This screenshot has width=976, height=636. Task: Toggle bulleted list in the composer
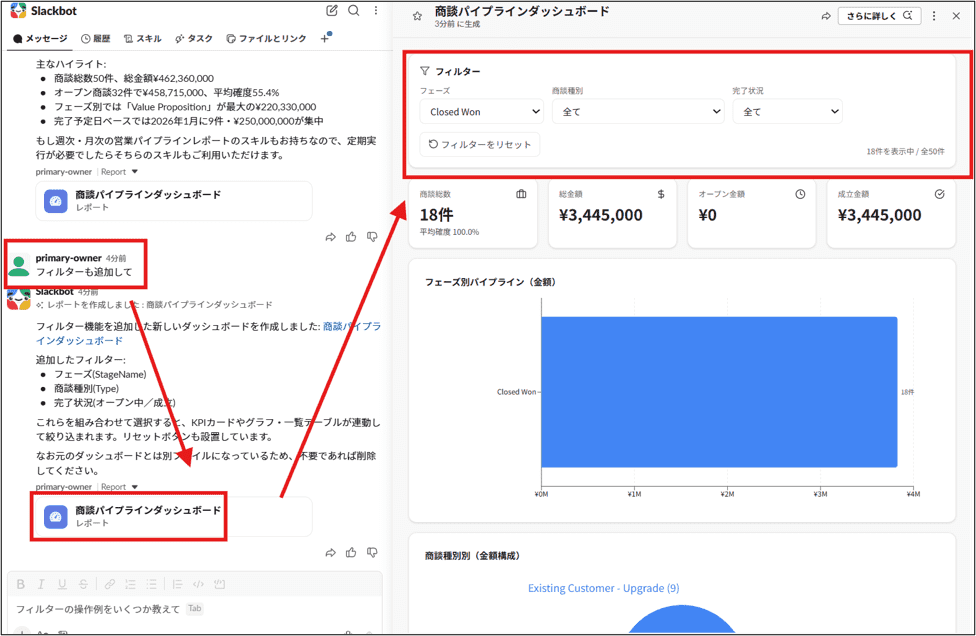tap(151, 584)
